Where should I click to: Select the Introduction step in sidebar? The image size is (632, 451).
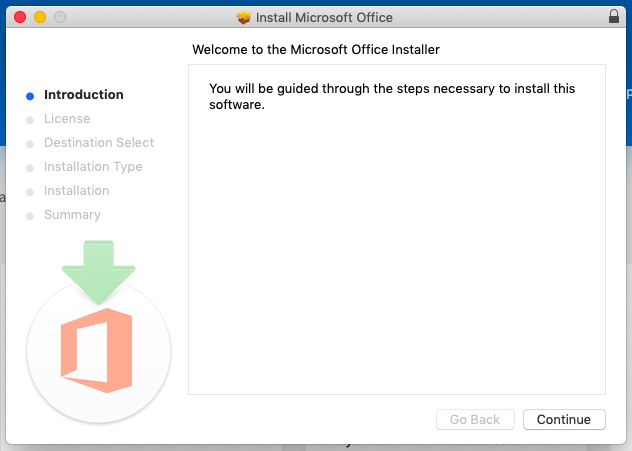click(x=84, y=94)
